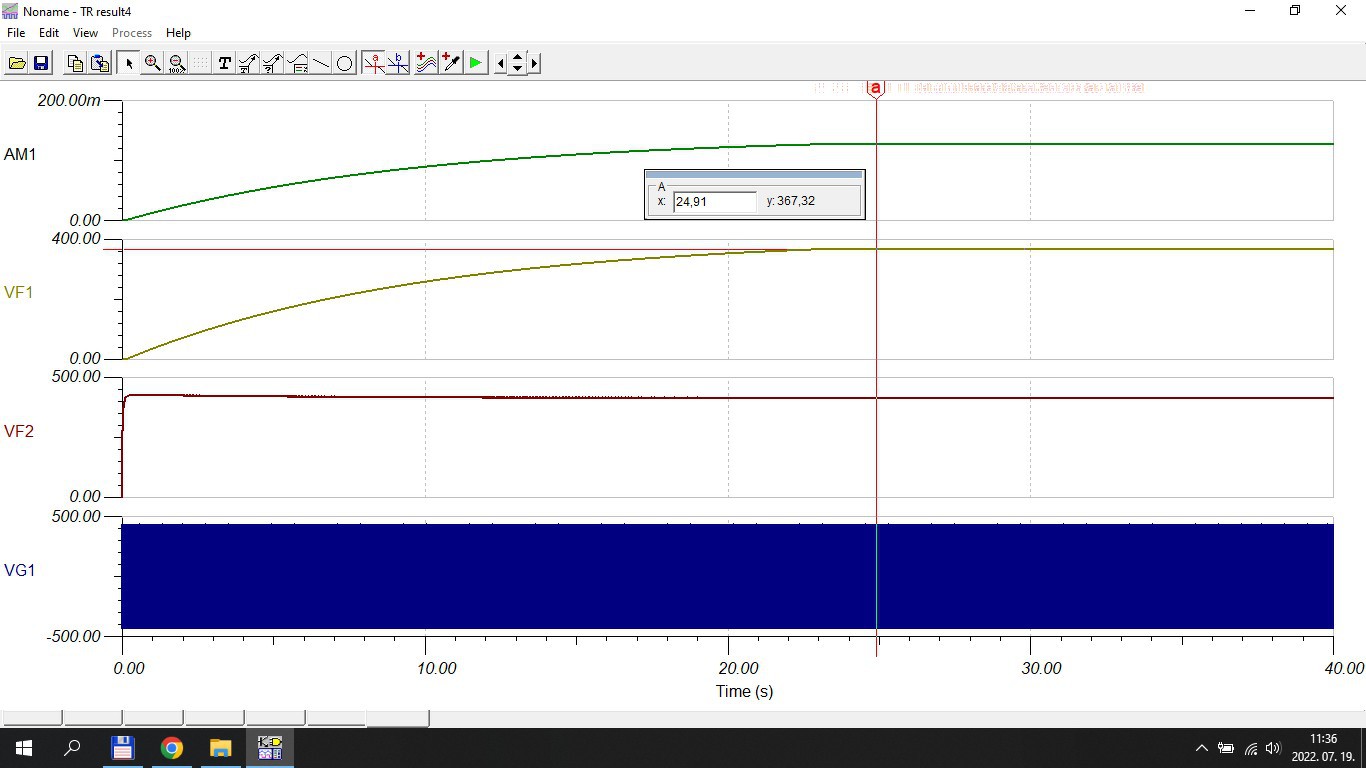Select the arrow pointer tool
Viewport: 1366px width, 768px height.
click(x=128, y=63)
